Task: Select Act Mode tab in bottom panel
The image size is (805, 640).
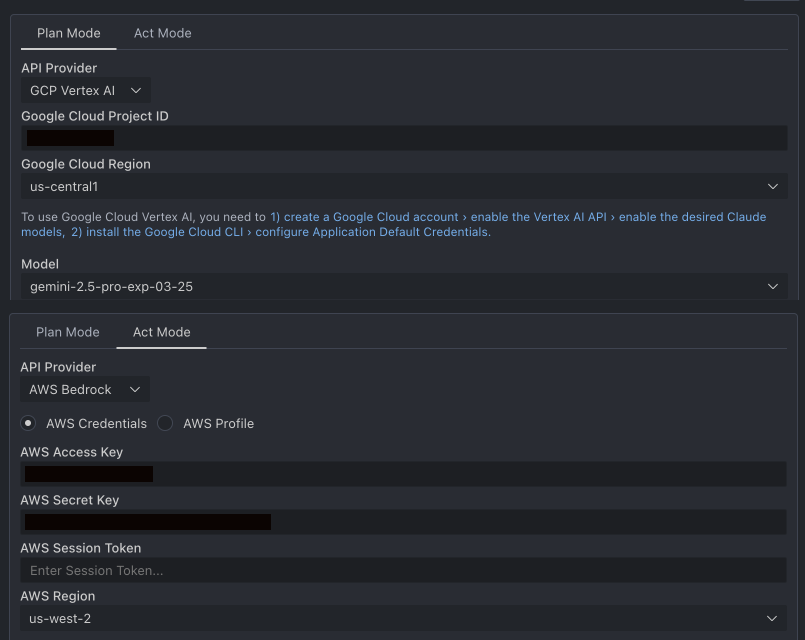Action: 162,333
